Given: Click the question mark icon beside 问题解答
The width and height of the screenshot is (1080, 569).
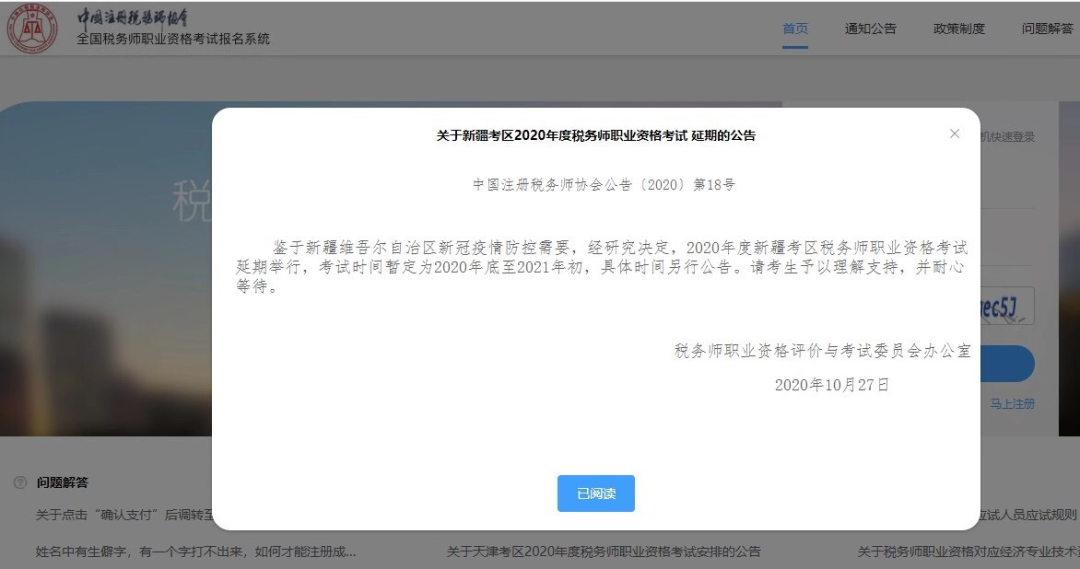Looking at the screenshot, I should 20,483.
